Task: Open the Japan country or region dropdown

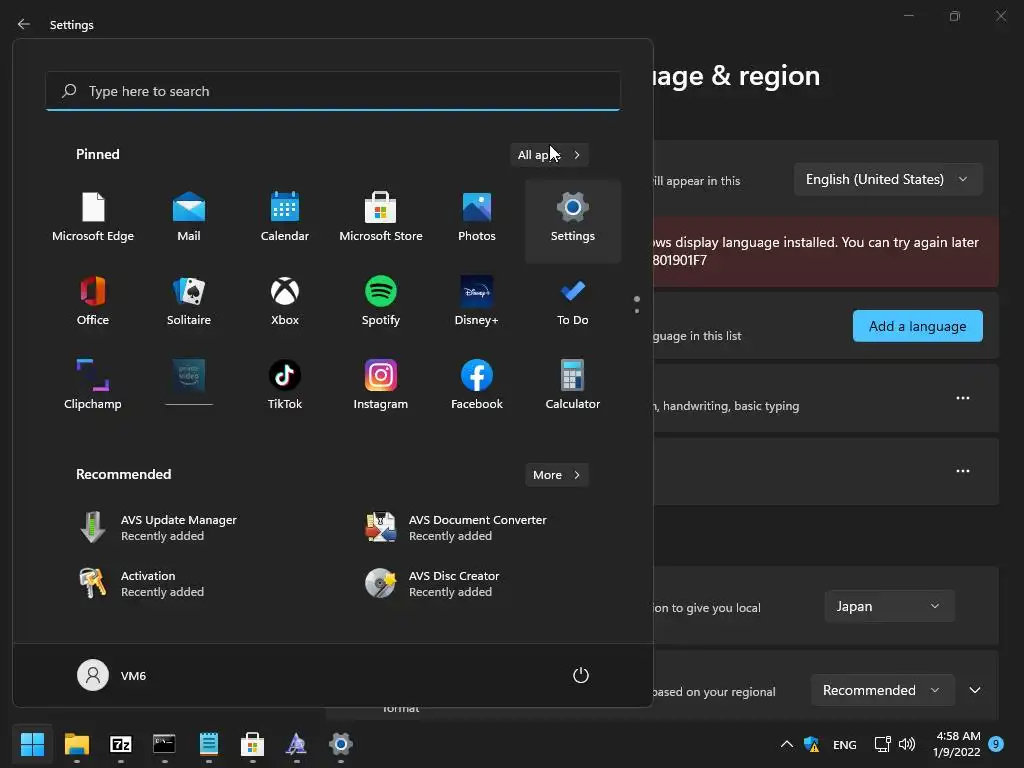Action: coord(889,607)
